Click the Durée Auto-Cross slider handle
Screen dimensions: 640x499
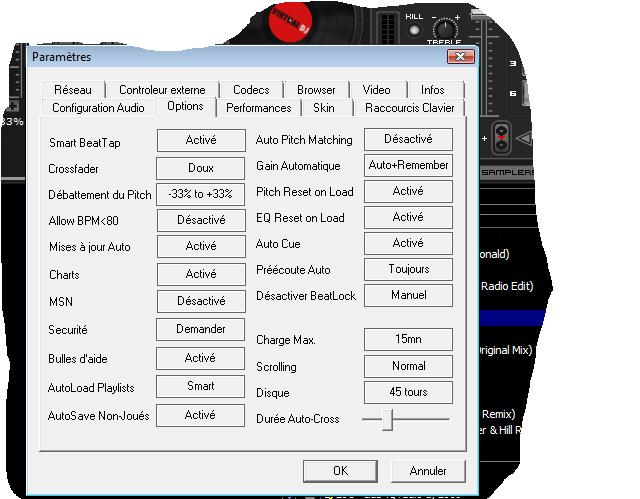tap(388, 420)
